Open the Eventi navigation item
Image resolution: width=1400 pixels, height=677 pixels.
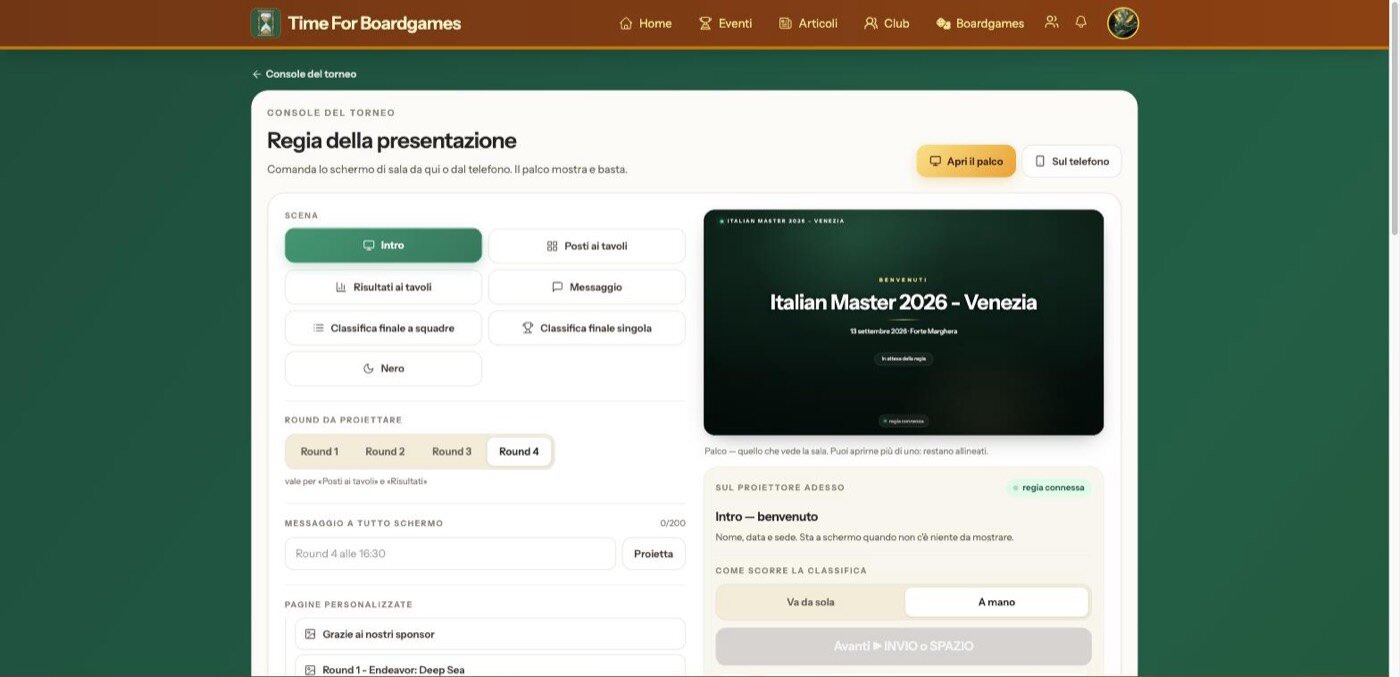[725, 23]
